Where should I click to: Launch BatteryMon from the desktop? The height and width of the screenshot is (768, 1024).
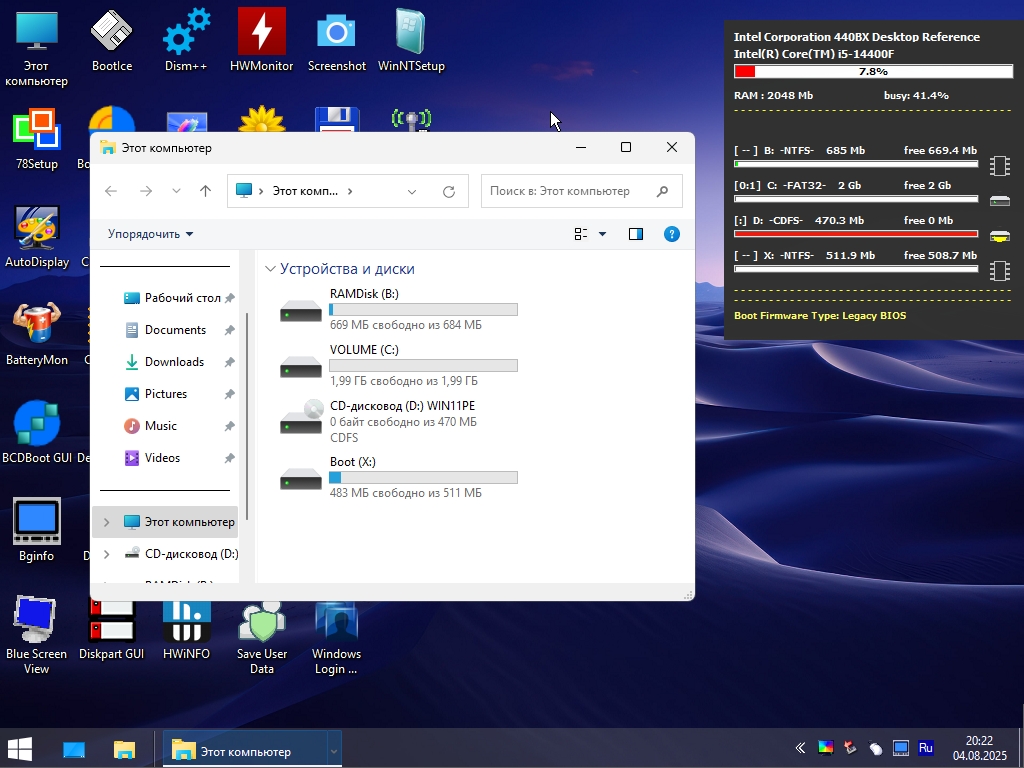pyautogui.click(x=37, y=334)
